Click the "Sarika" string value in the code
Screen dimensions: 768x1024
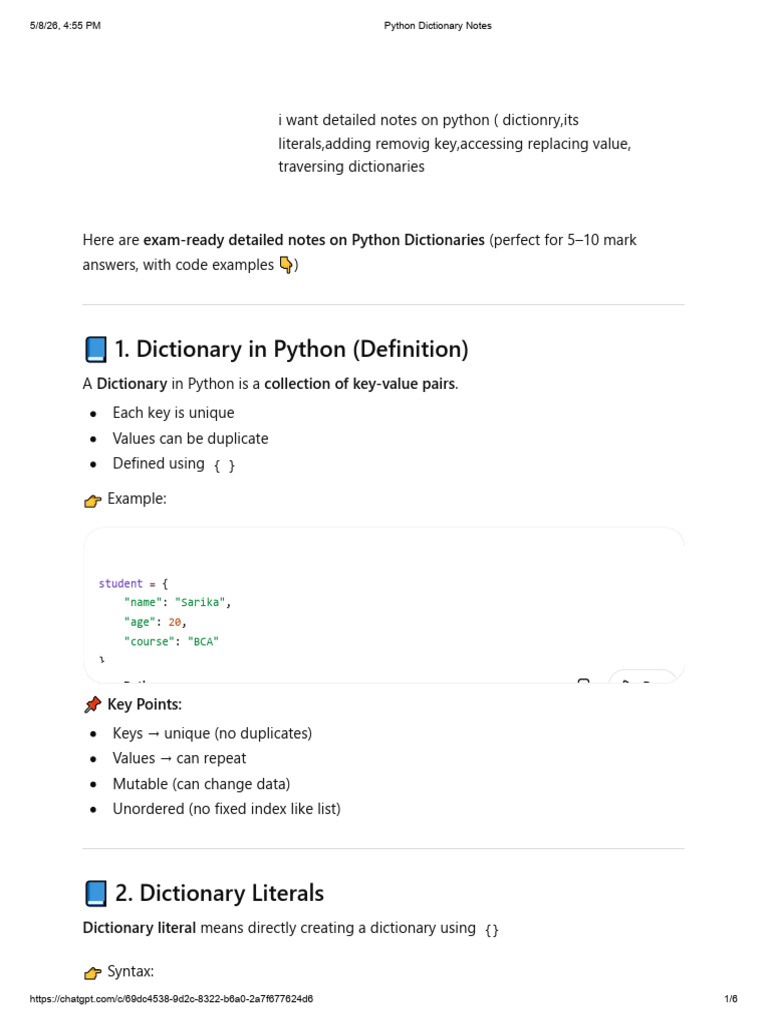coord(200,602)
